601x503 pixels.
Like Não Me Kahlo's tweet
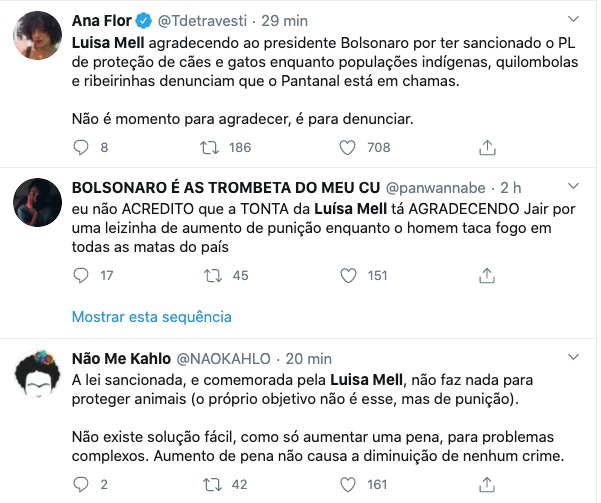tap(348, 485)
